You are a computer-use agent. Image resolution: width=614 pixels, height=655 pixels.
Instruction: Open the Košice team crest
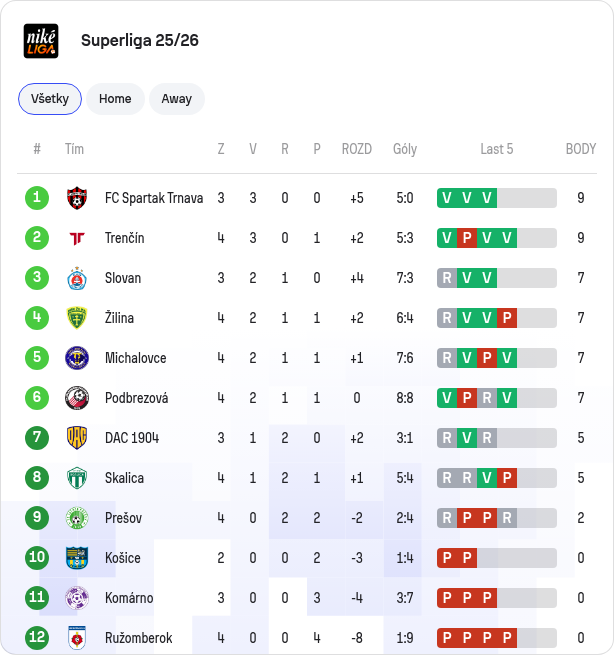click(x=77, y=558)
